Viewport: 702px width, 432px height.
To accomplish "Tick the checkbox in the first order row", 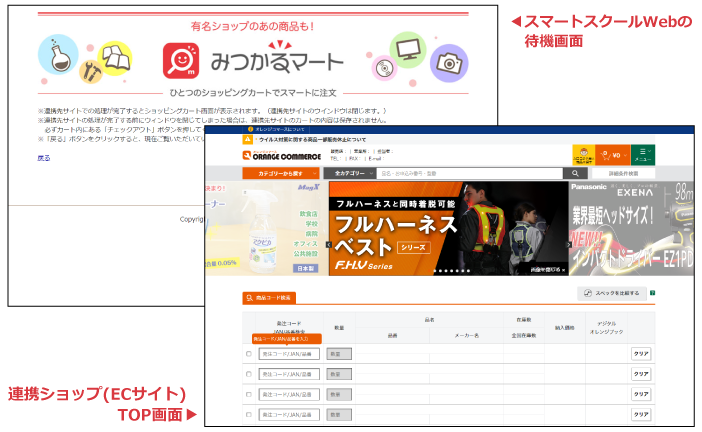I will tap(249, 354).
